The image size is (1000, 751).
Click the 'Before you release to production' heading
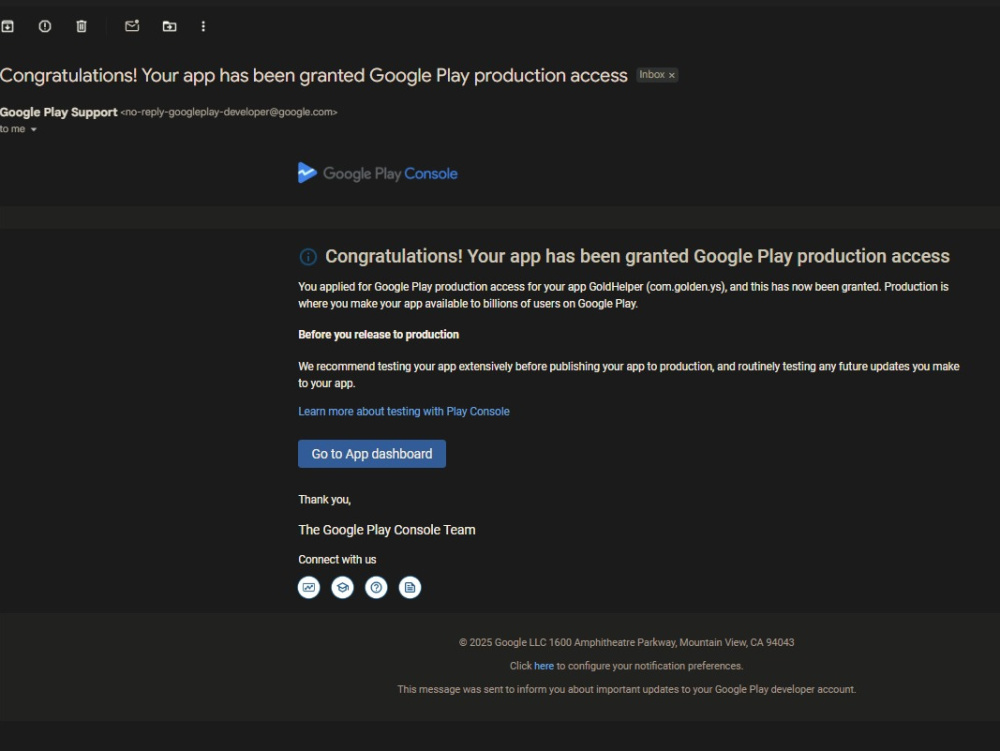(x=378, y=335)
